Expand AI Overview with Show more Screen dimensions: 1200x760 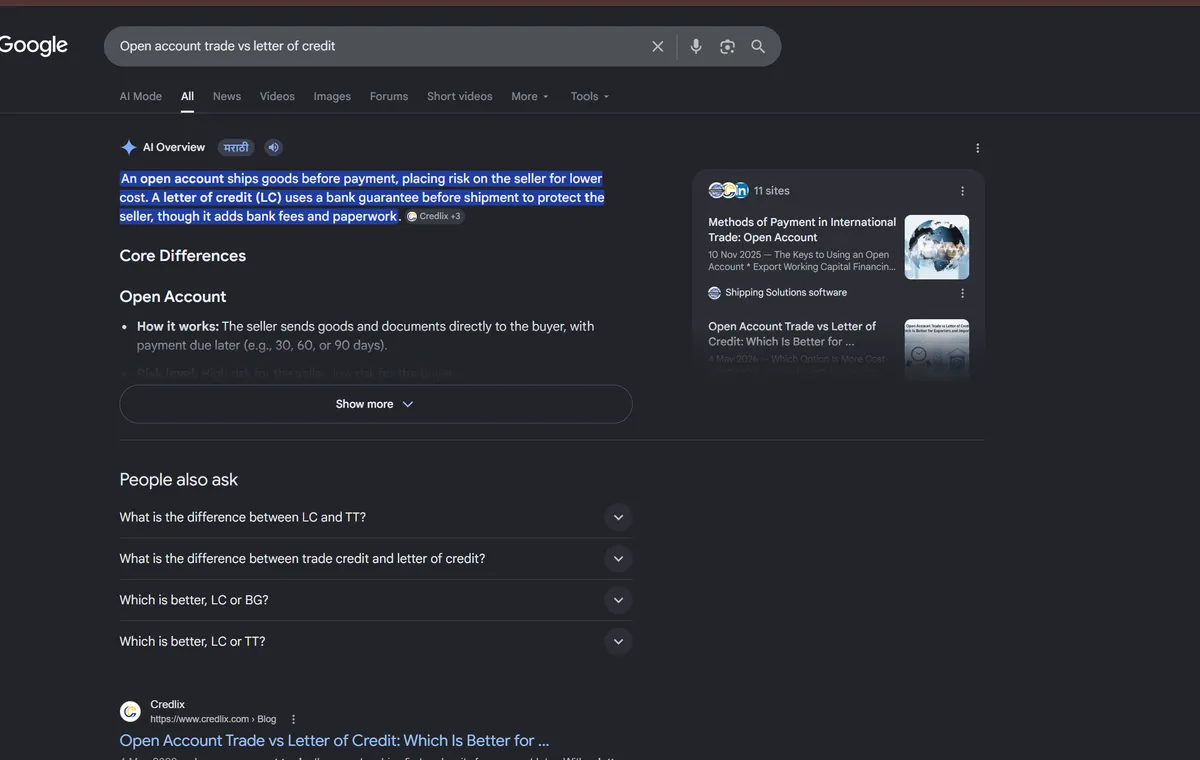[376, 404]
